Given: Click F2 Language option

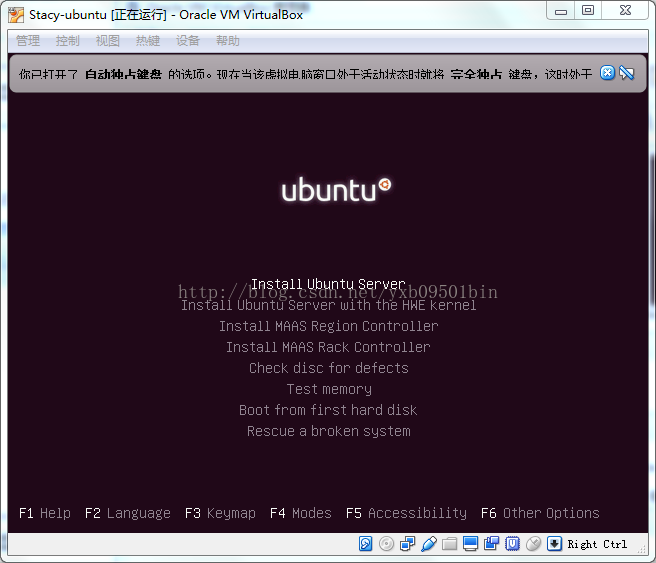Looking at the screenshot, I should tap(128, 513).
